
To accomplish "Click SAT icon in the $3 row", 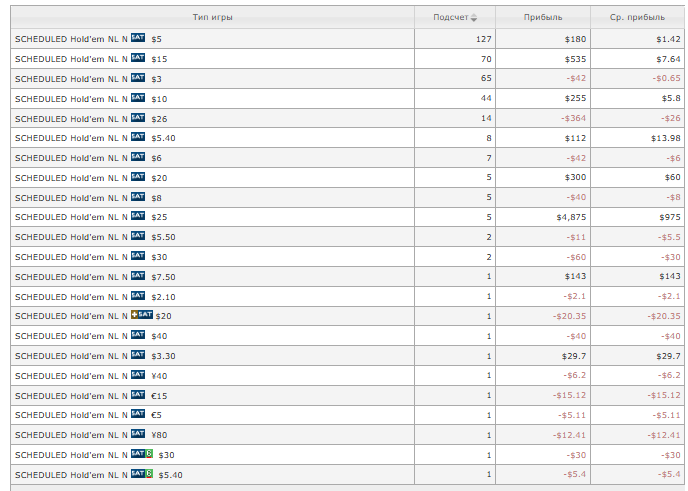I will click(x=138, y=78).
